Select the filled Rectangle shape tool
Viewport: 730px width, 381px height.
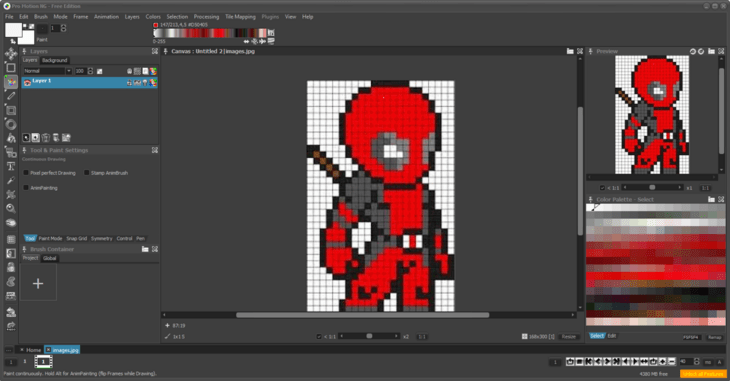point(11,110)
